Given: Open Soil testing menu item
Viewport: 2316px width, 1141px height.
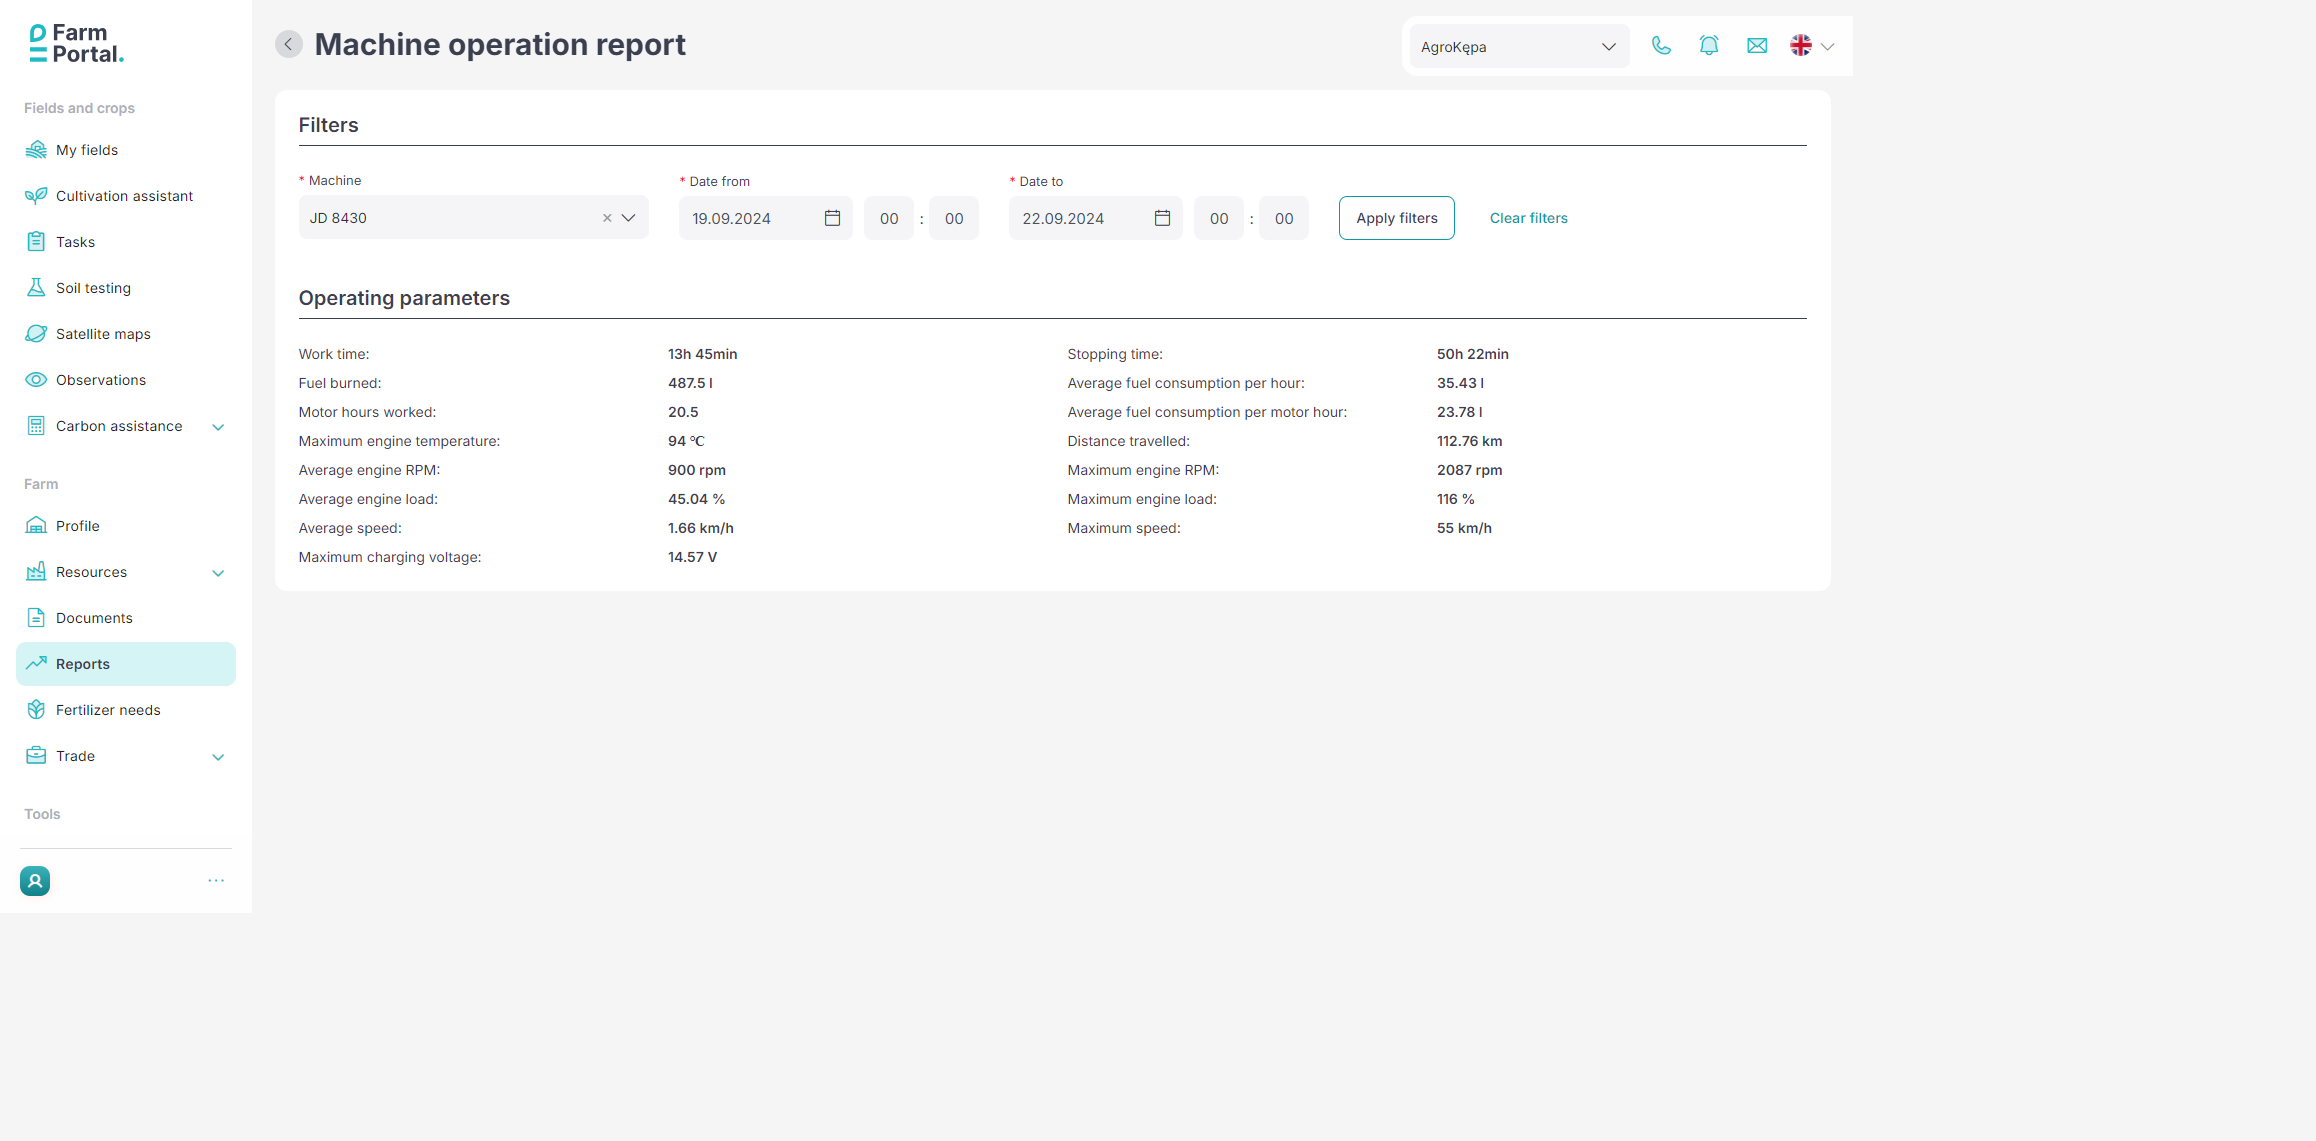Looking at the screenshot, I should (126, 288).
